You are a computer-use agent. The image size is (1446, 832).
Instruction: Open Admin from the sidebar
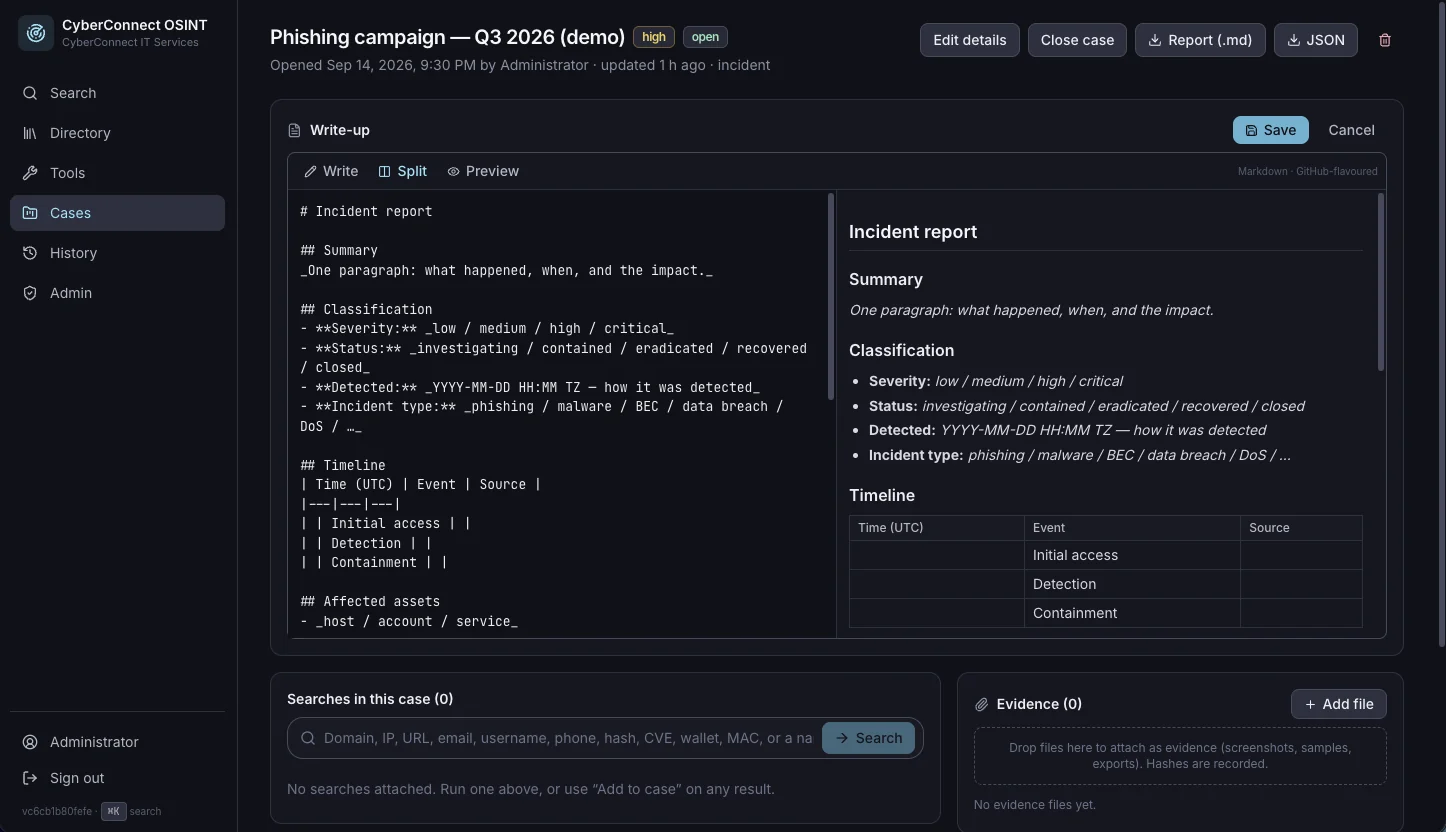pyautogui.click(x=117, y=293)
